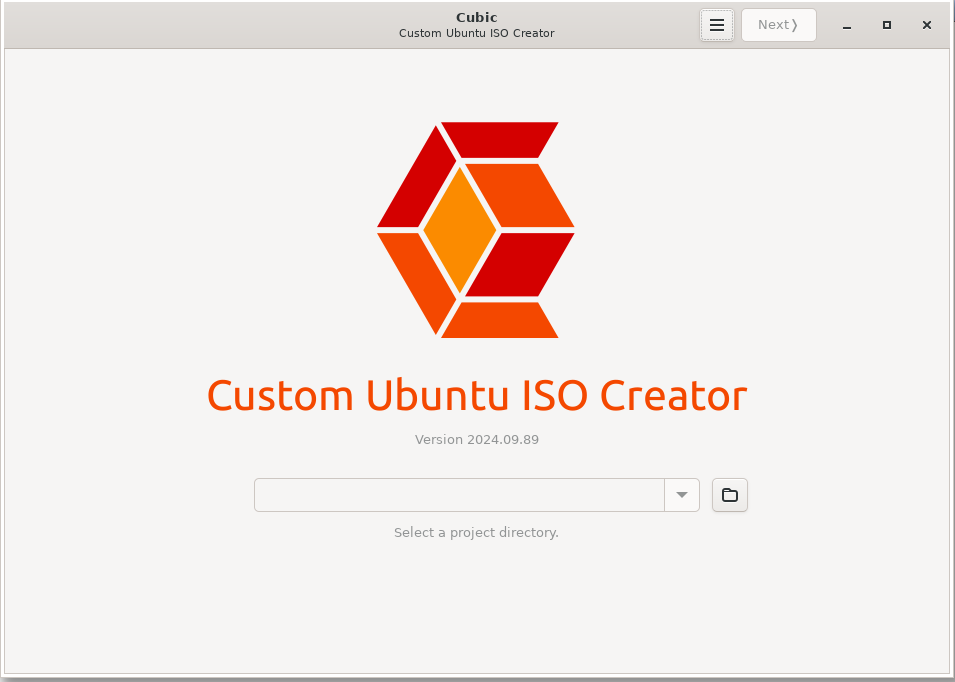Click the lower-left orange panel of the logo
Image resolution: width=955 pixels, height=682 pixels.
coord(415,278)
